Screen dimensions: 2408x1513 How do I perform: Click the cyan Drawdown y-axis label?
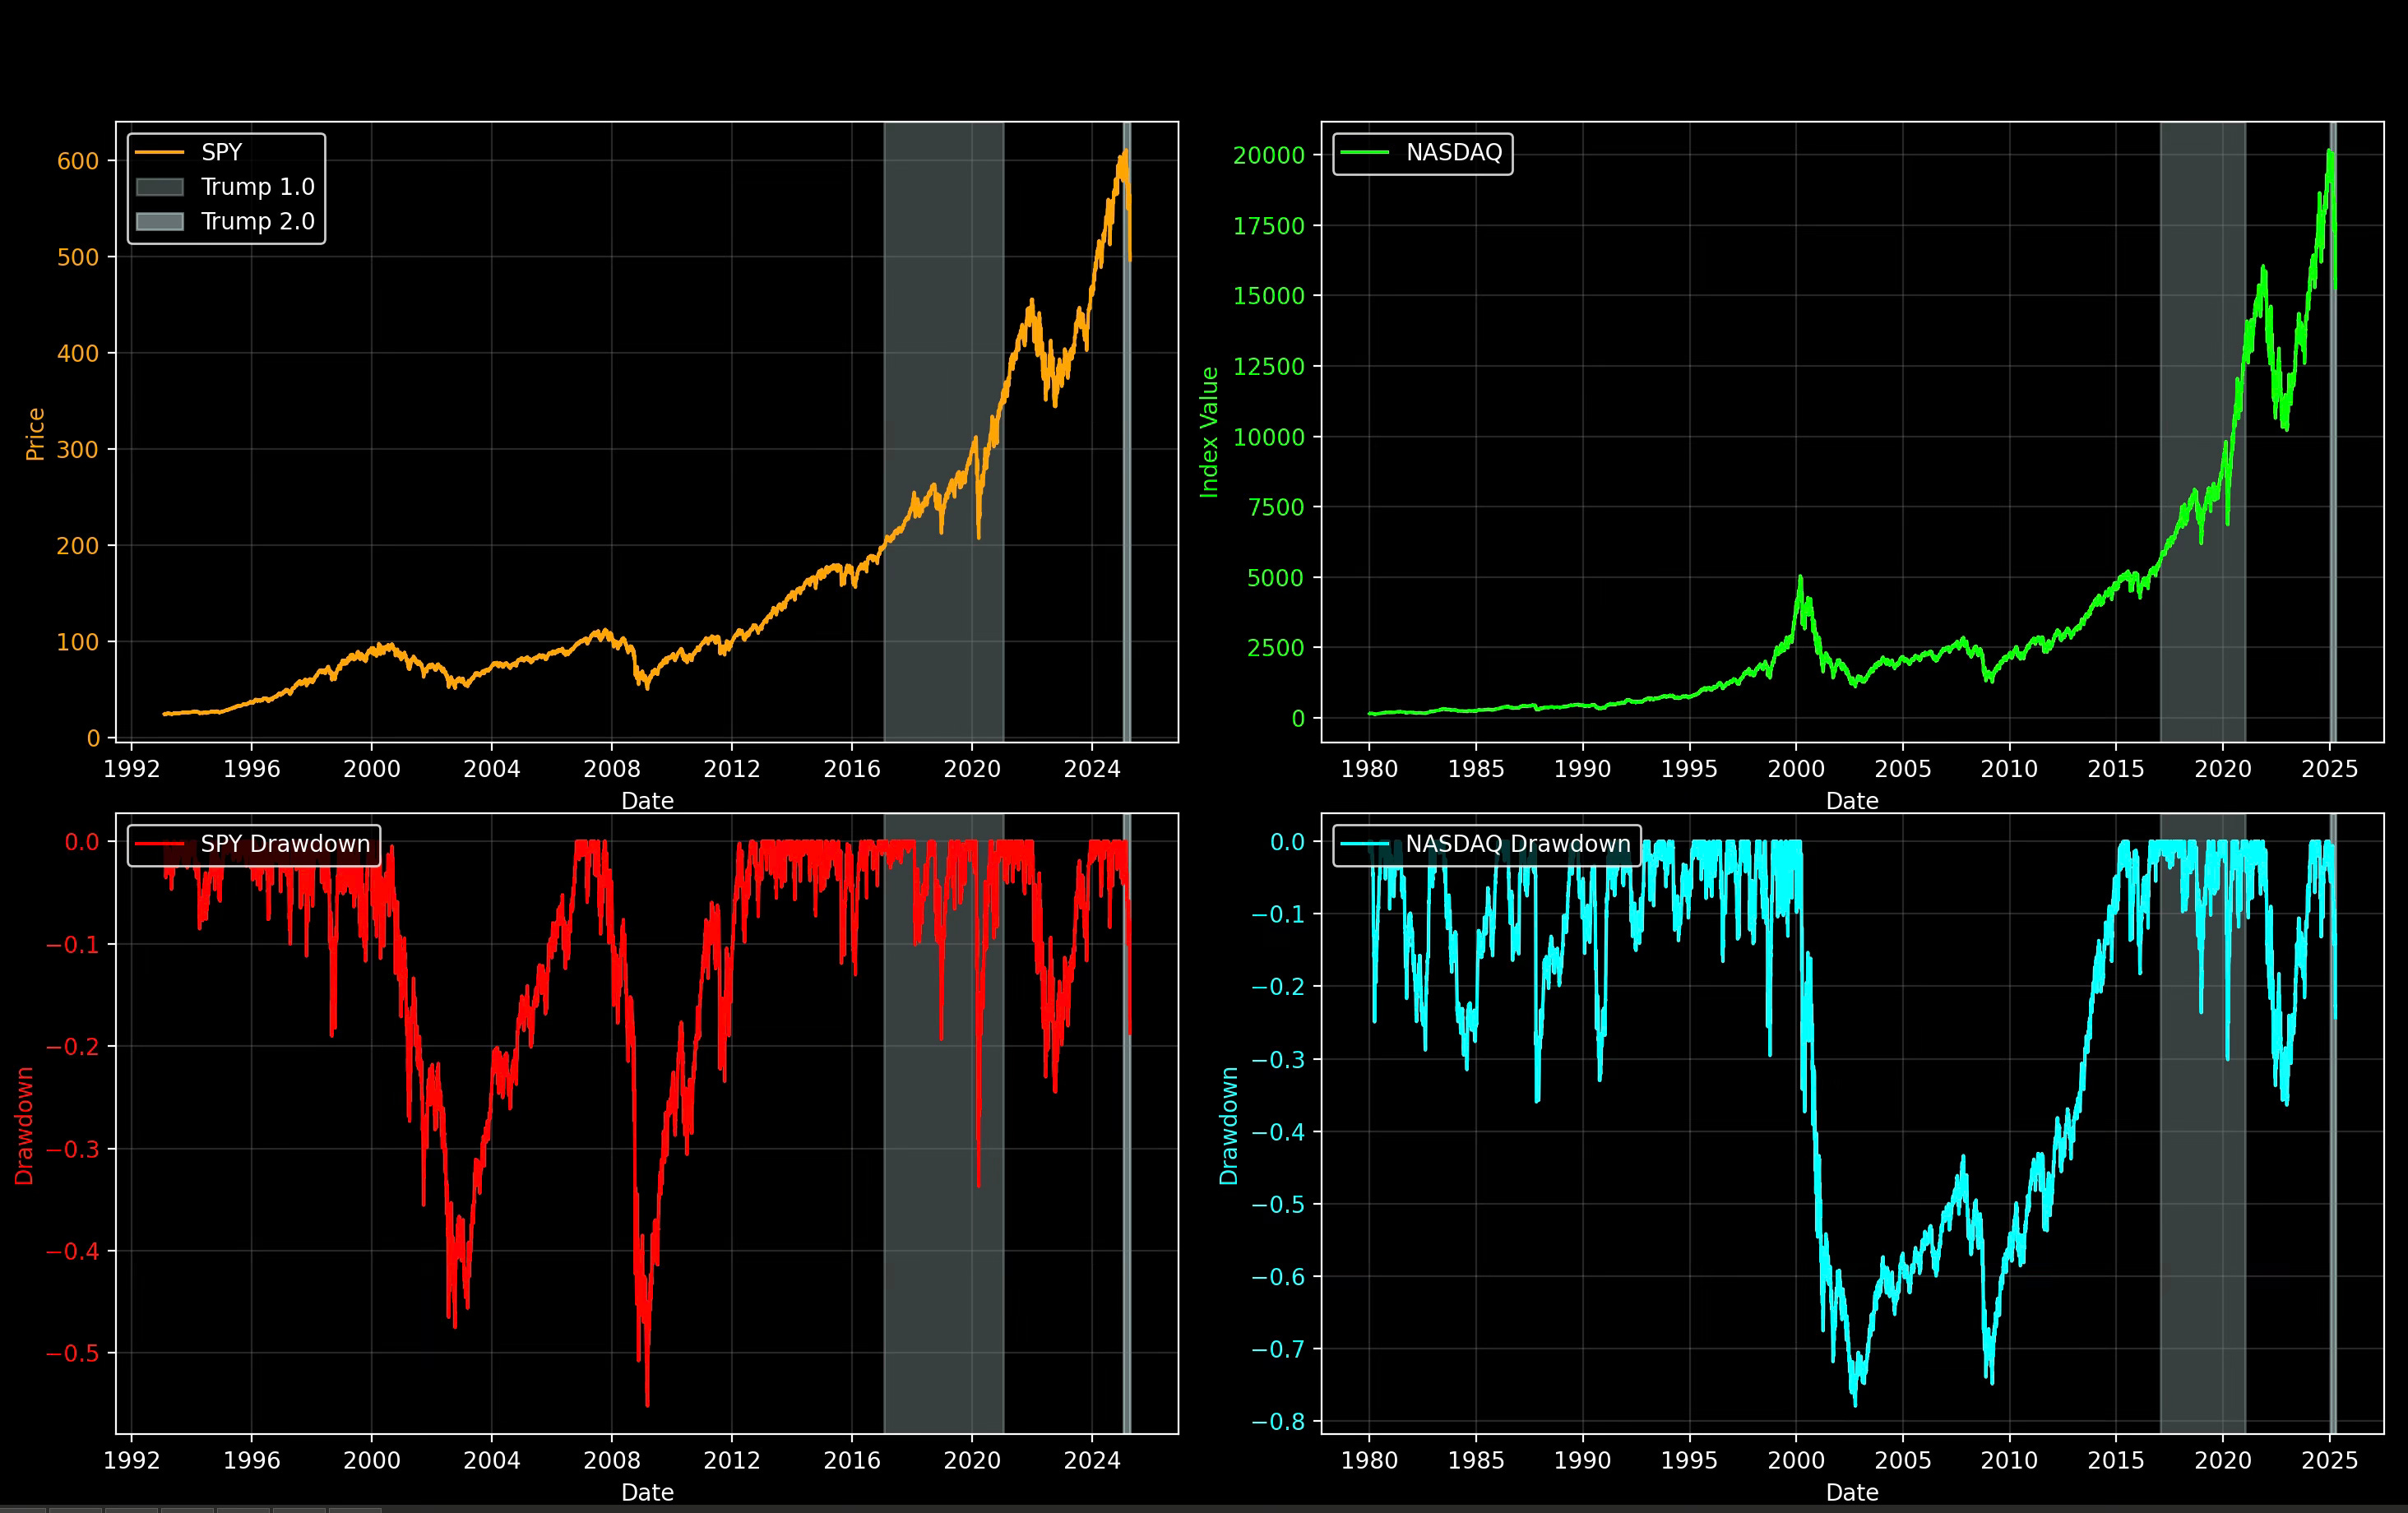coord(1229,1126)
